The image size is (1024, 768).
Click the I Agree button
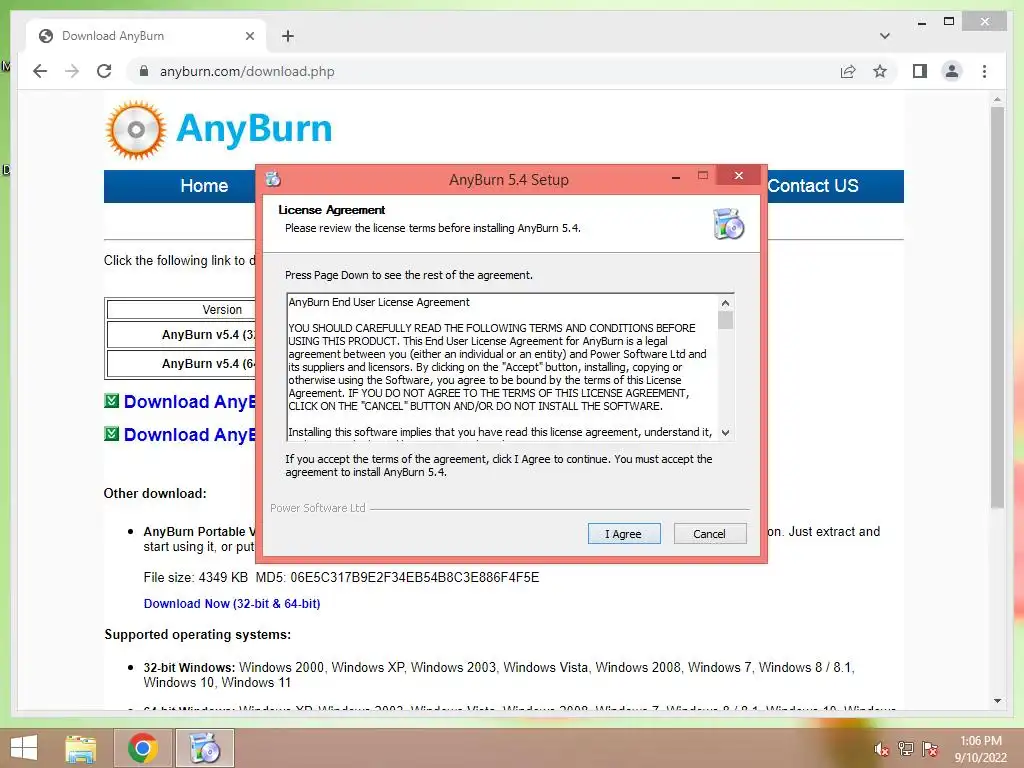(x=624, y=534)
